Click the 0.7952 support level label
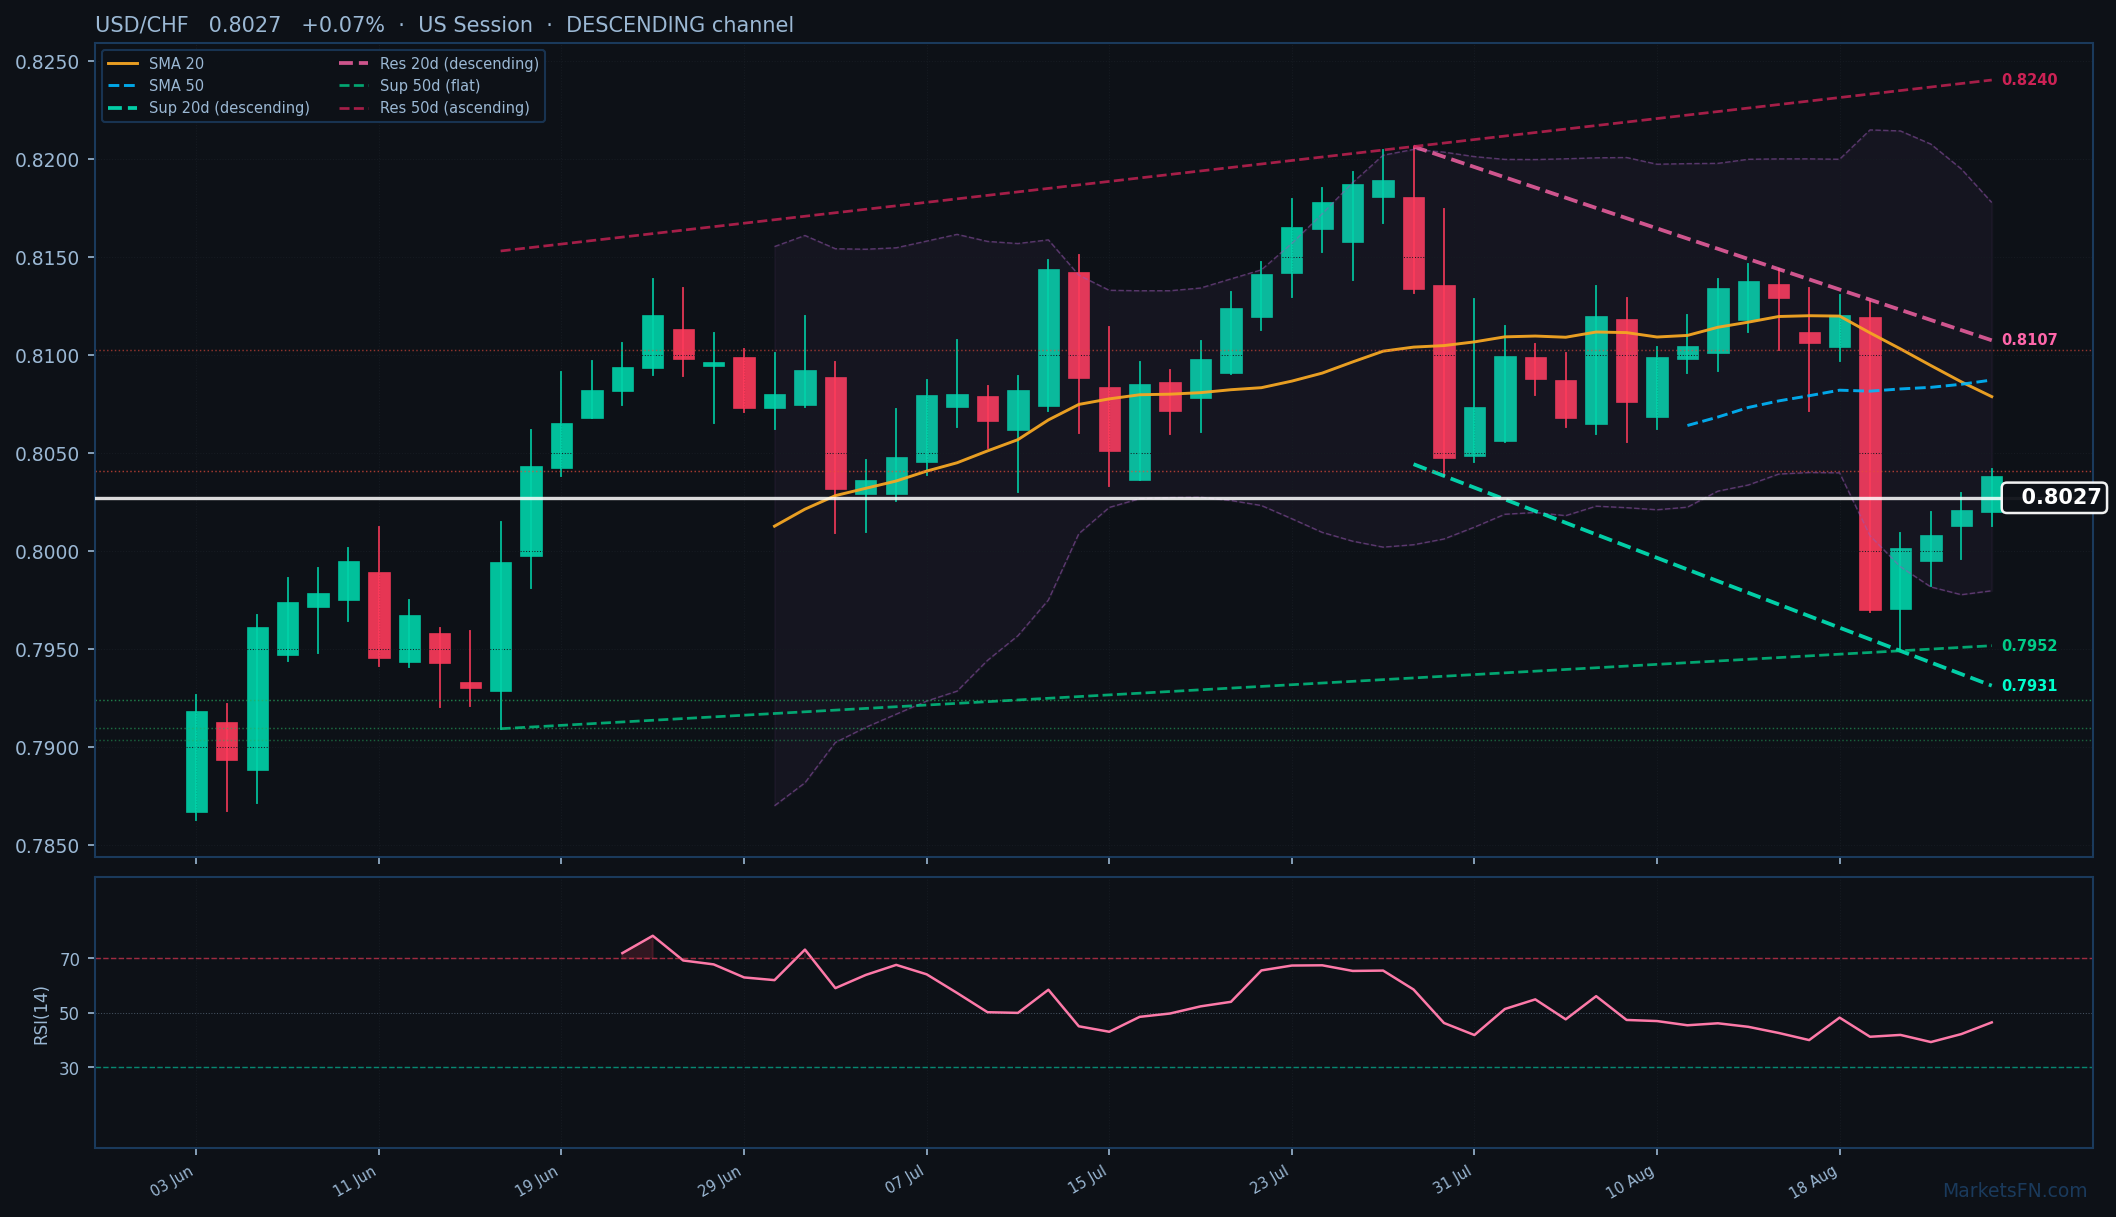 pos(2029,646)
